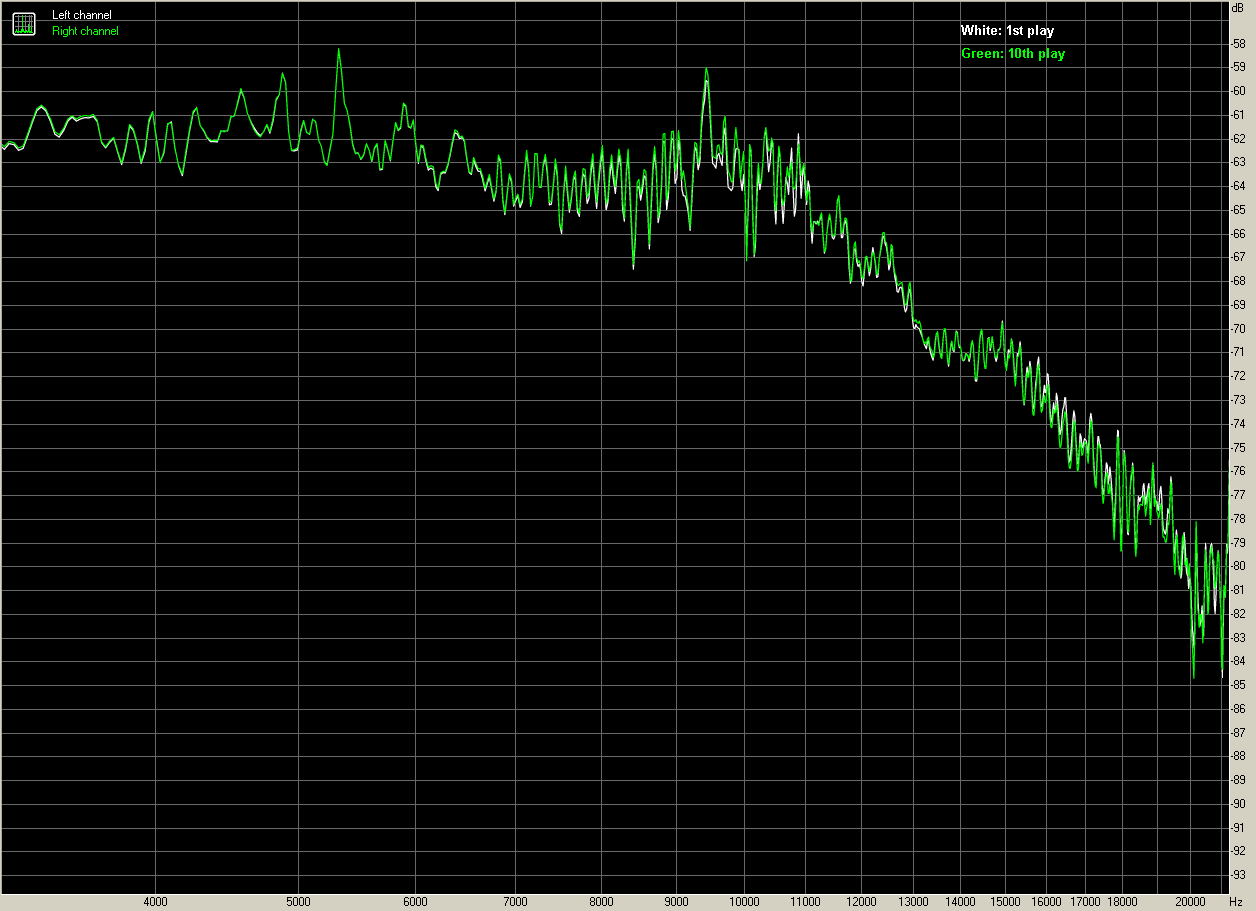The image size is (1256, 911).
Task: Click the spectrum graph icon beside the channel legend
Action: 23,23
